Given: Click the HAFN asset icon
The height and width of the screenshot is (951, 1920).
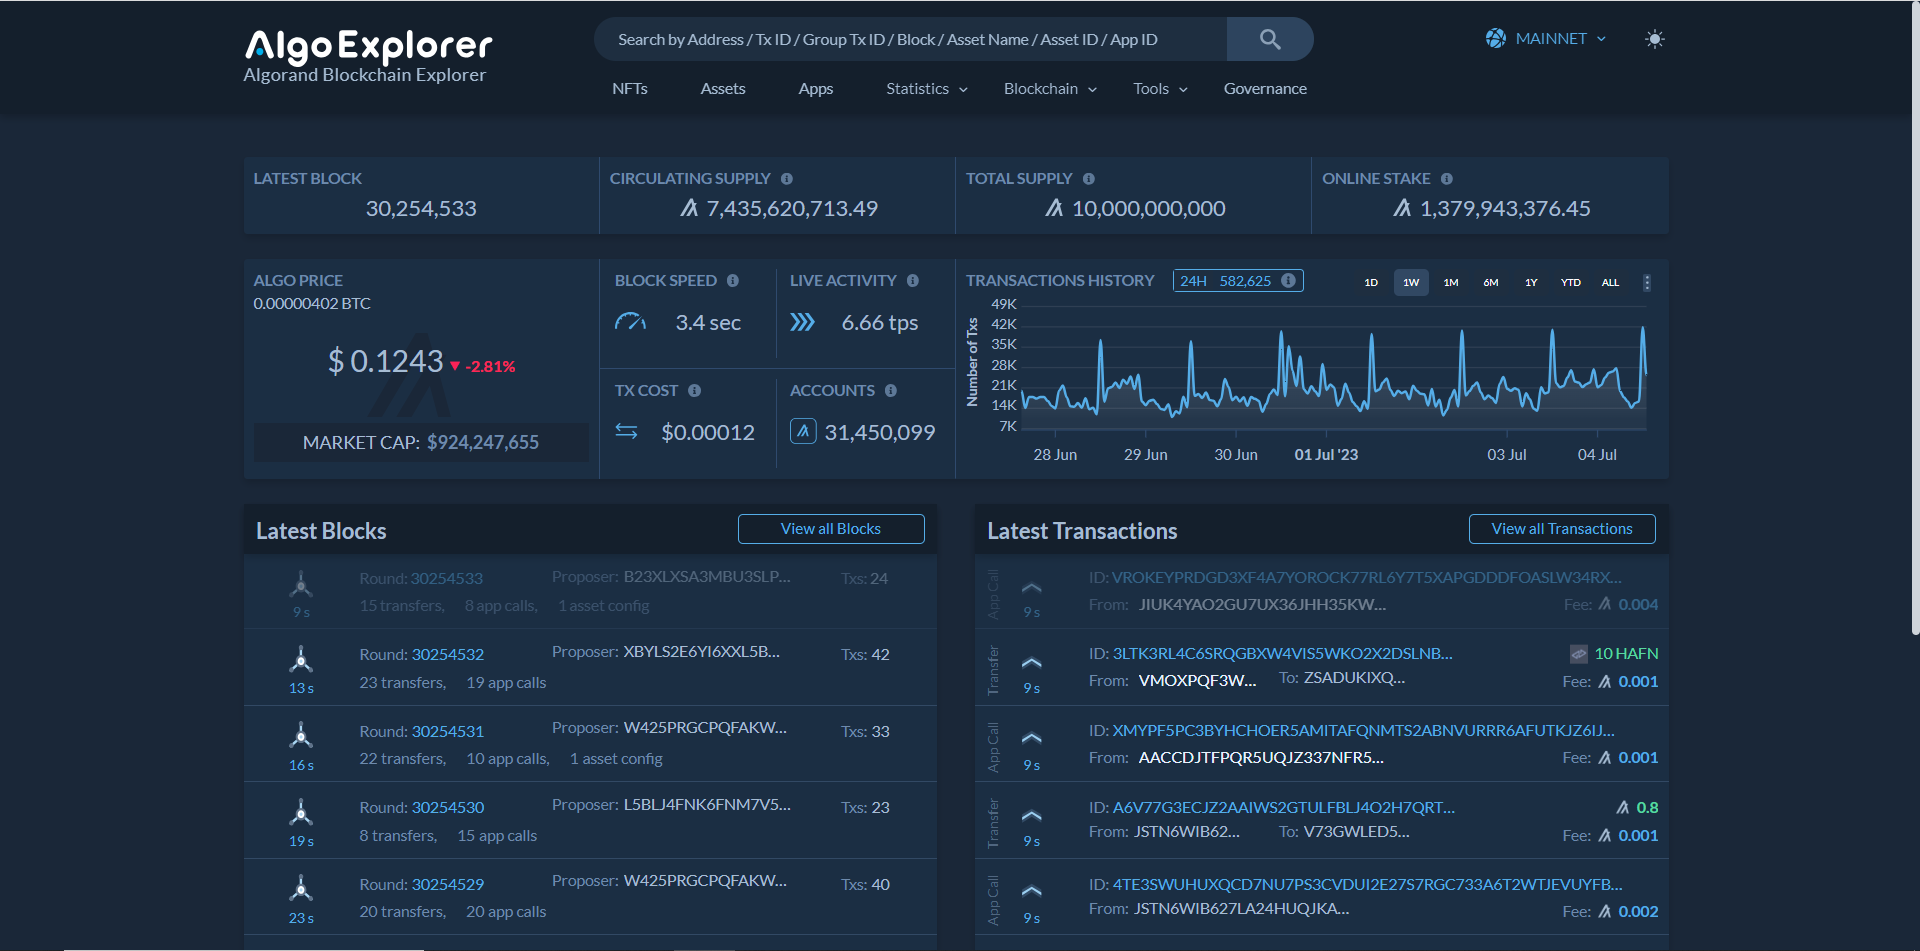Looking at the screenshot, I should click(1579, 654).
